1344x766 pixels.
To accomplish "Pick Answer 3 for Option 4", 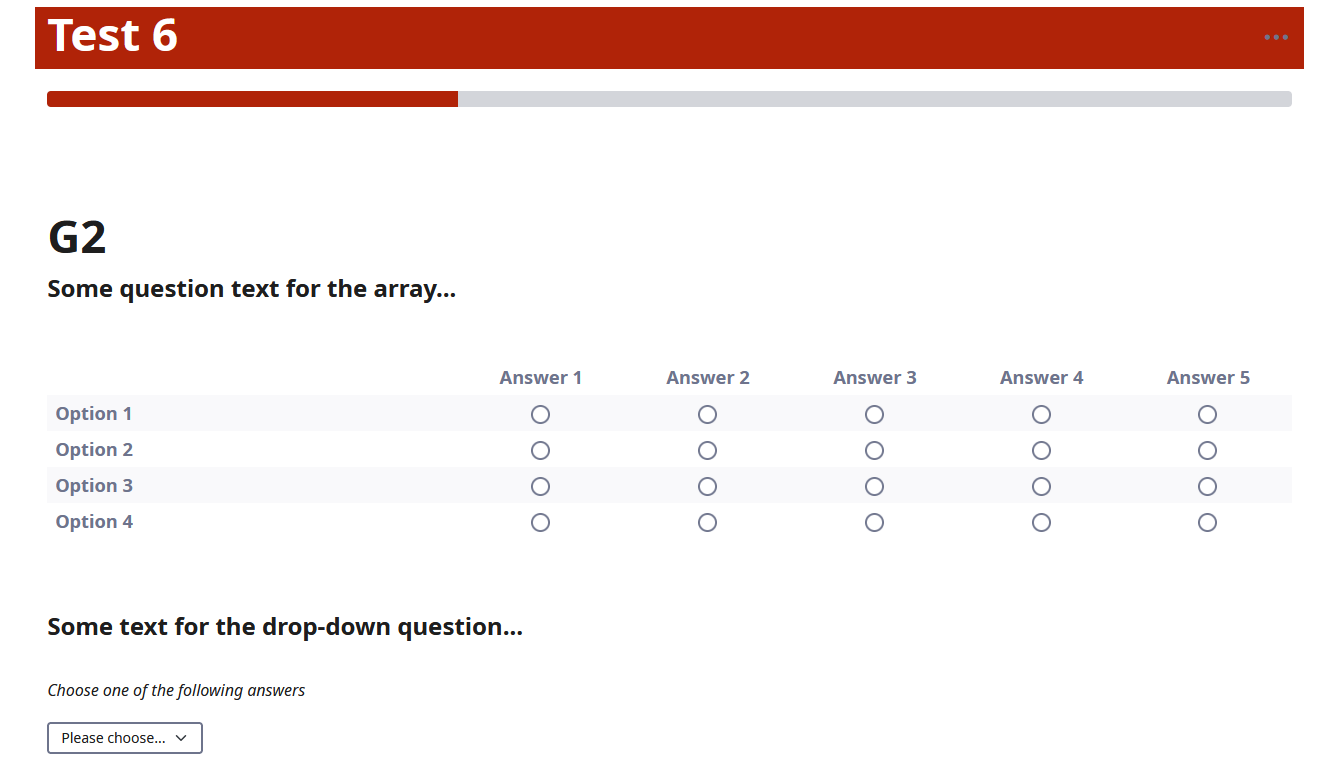I will [x=874, y=522].
